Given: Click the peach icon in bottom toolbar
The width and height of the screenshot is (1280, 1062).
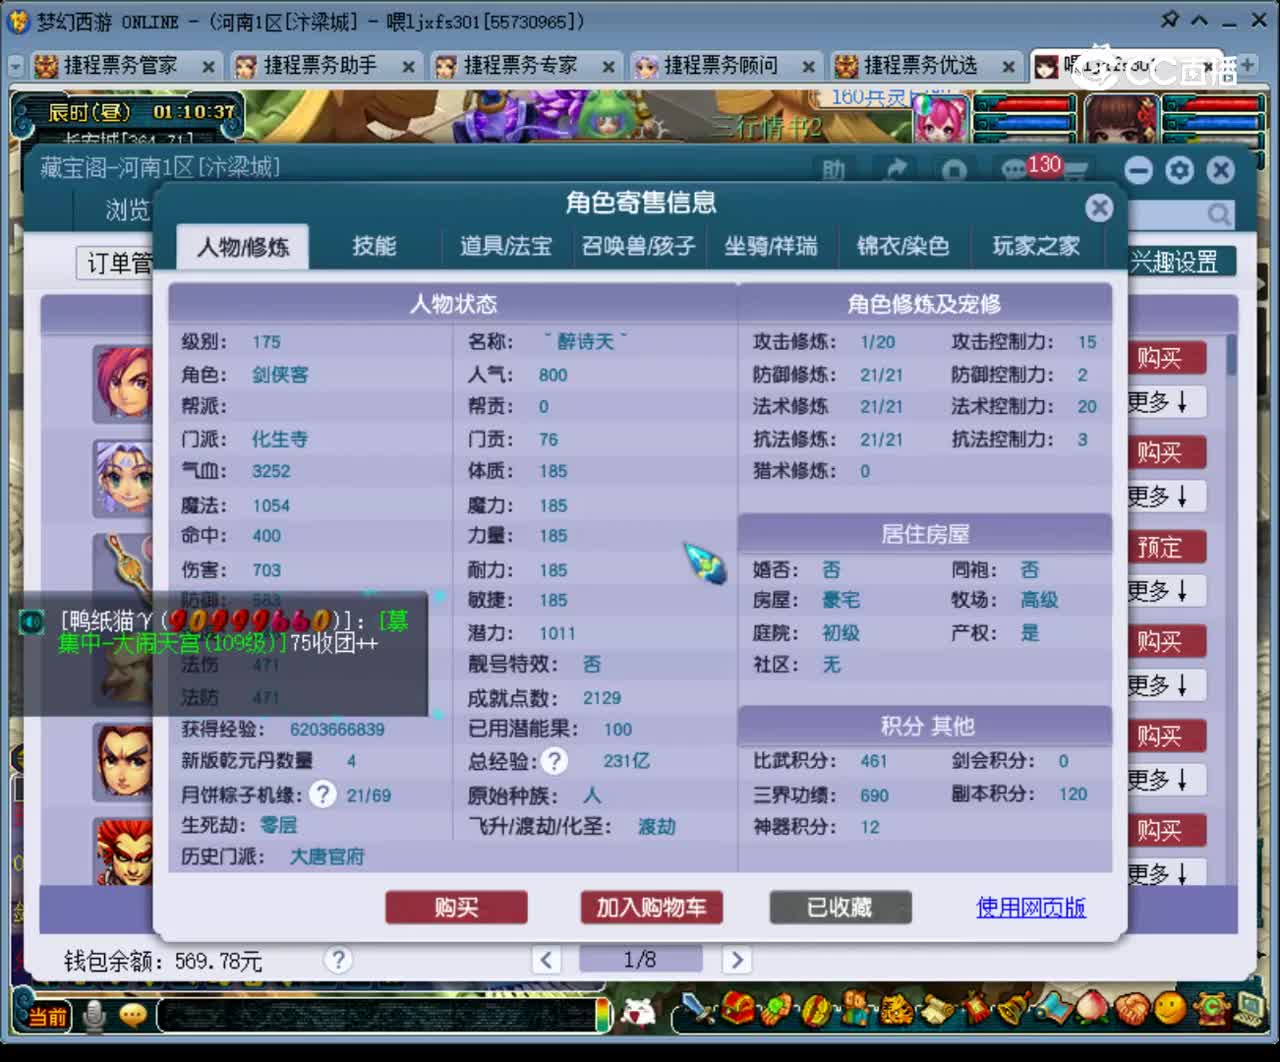Looking at the screenshot, I should (1093, 1007).
